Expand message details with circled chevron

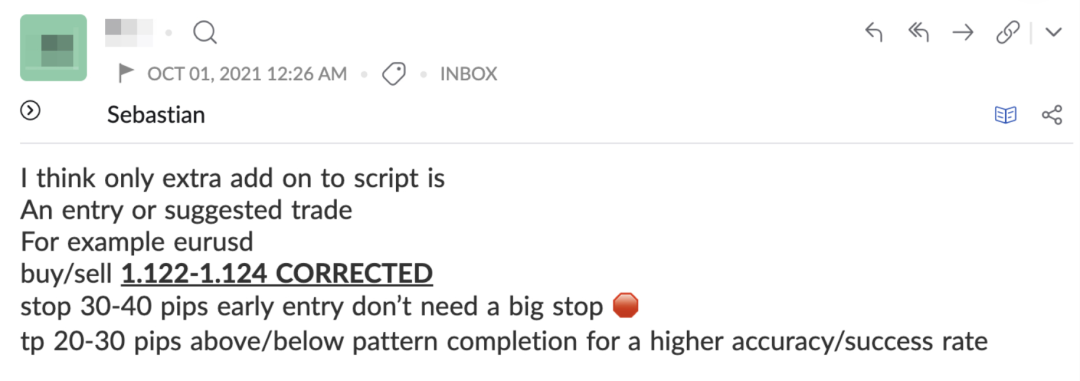31,111
